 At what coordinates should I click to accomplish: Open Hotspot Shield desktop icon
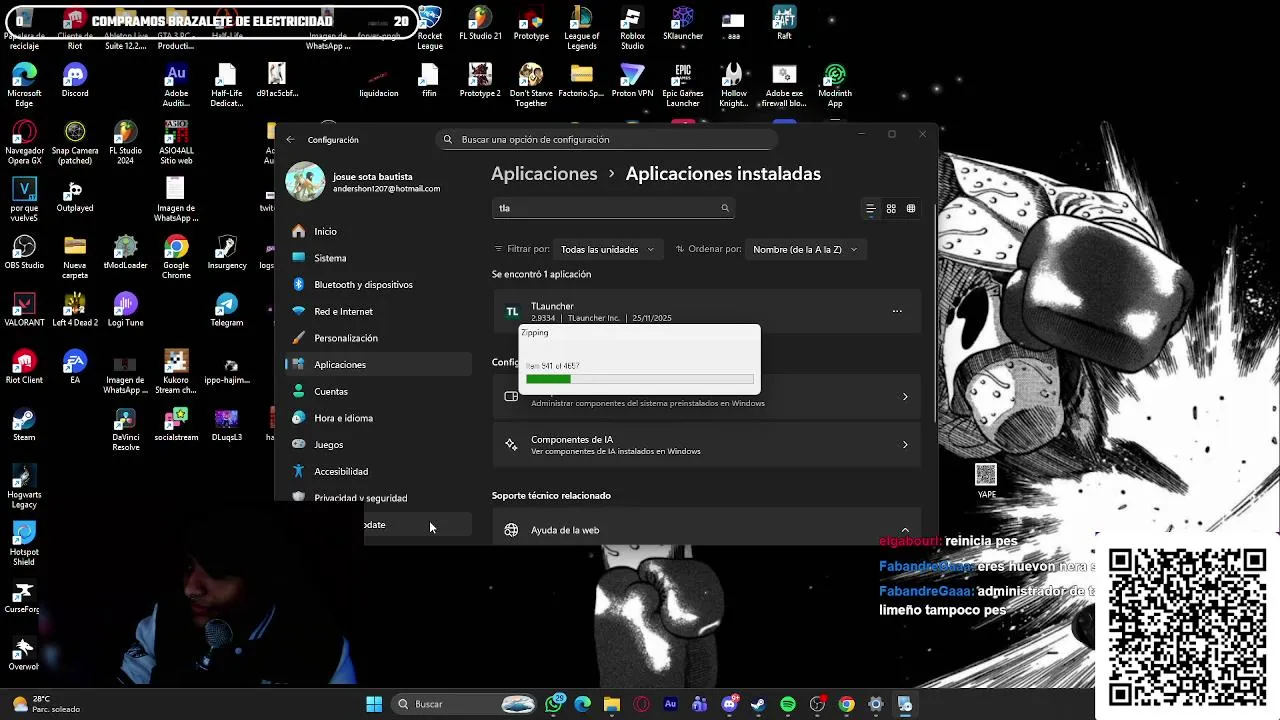pyautogui.click(x=24, y=544)
